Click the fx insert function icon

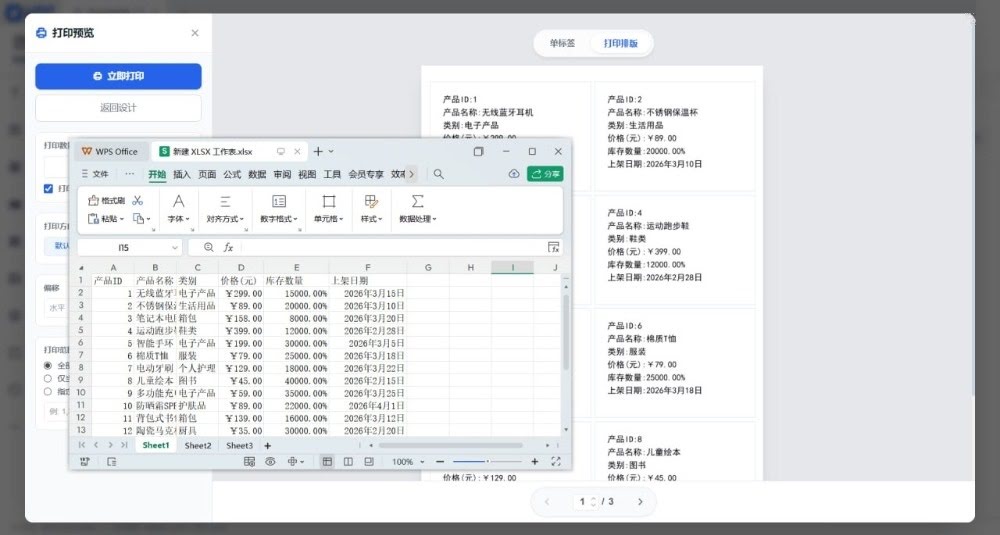pyautogui.click(x=228, y=247)
